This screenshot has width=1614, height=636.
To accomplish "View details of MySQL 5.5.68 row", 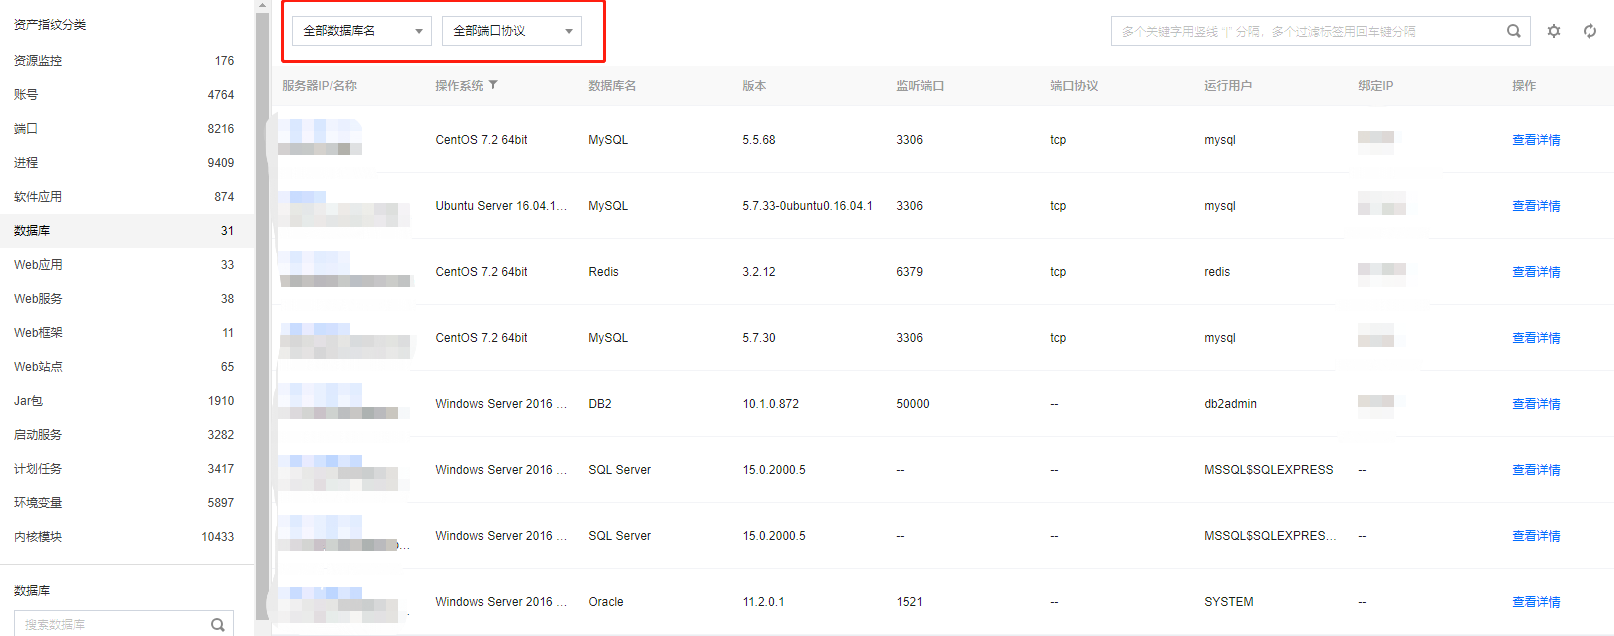I will 1535,140.
